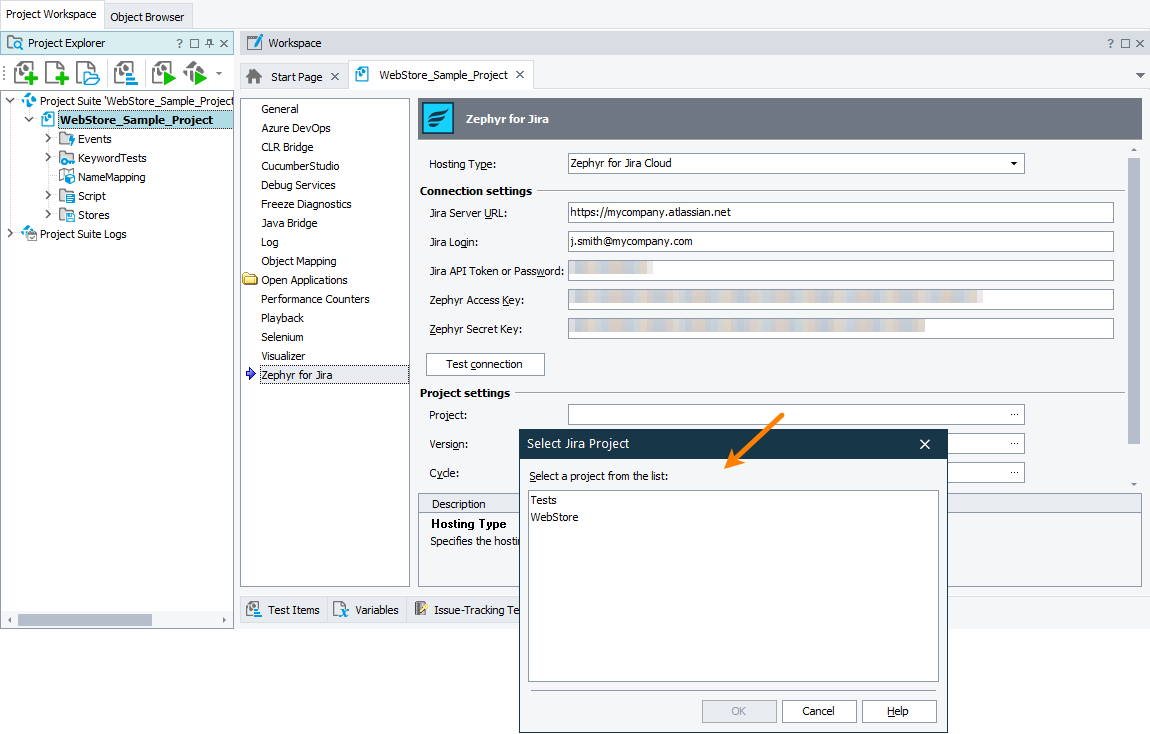Screen dimensions: 1150x734
Task: Open the dropdown arrow beside Run Project Suite
Action: point(219,73)
